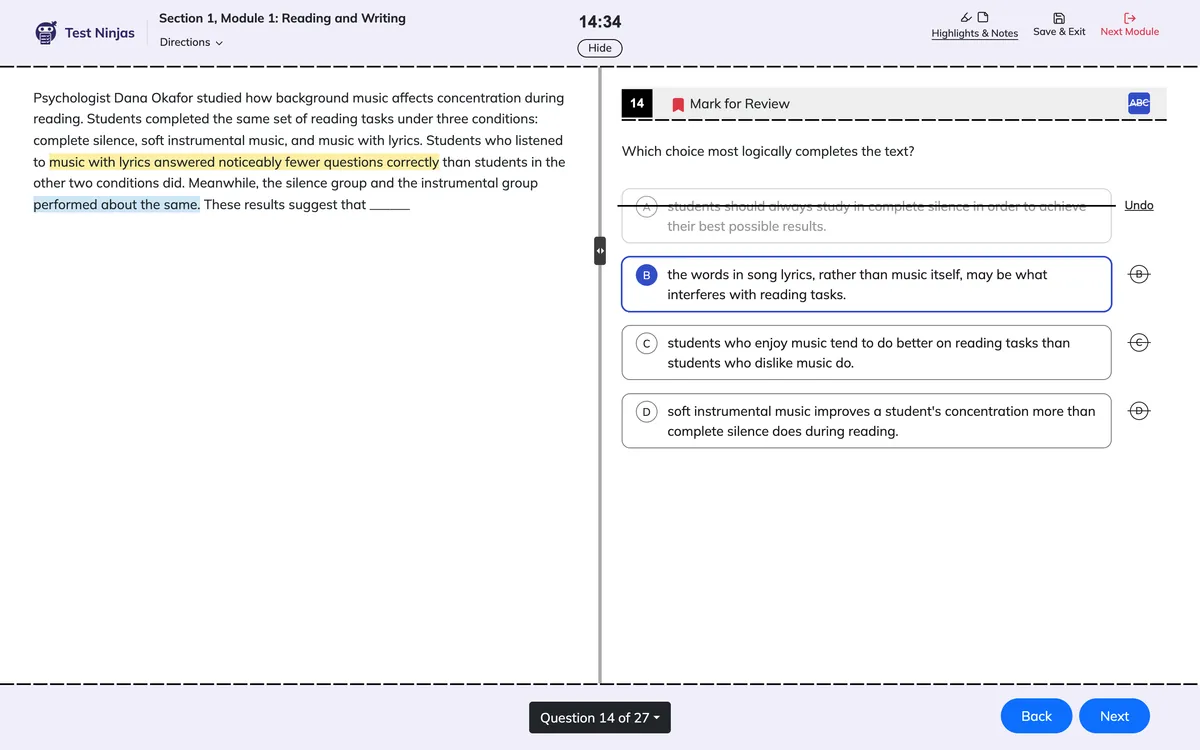
Task: Select crossed-out answer A about complete silence
Action: [866, 216]
